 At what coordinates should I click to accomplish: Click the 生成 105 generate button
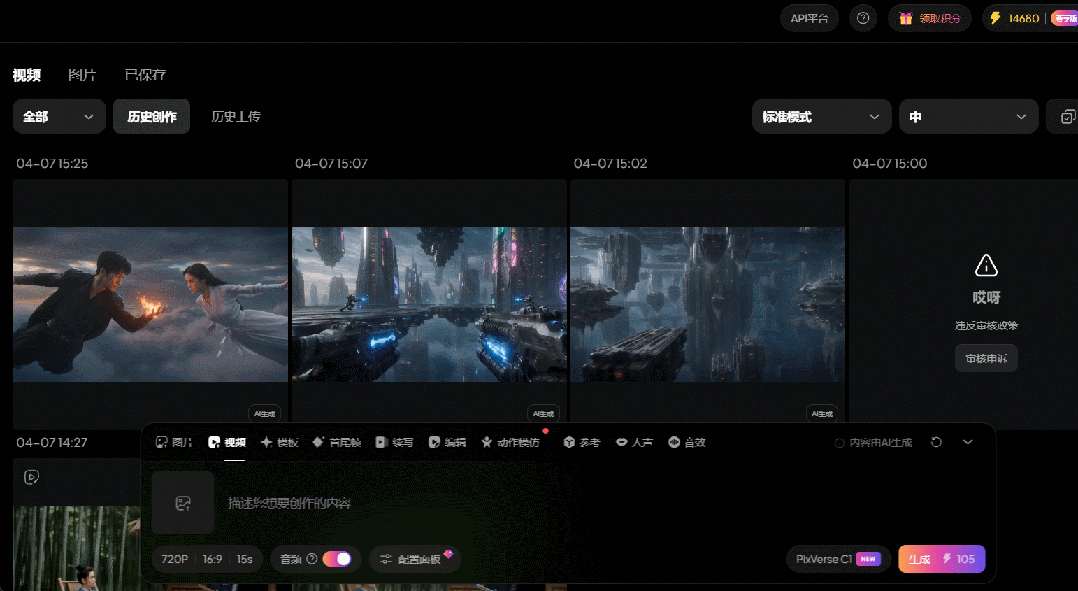942,559
